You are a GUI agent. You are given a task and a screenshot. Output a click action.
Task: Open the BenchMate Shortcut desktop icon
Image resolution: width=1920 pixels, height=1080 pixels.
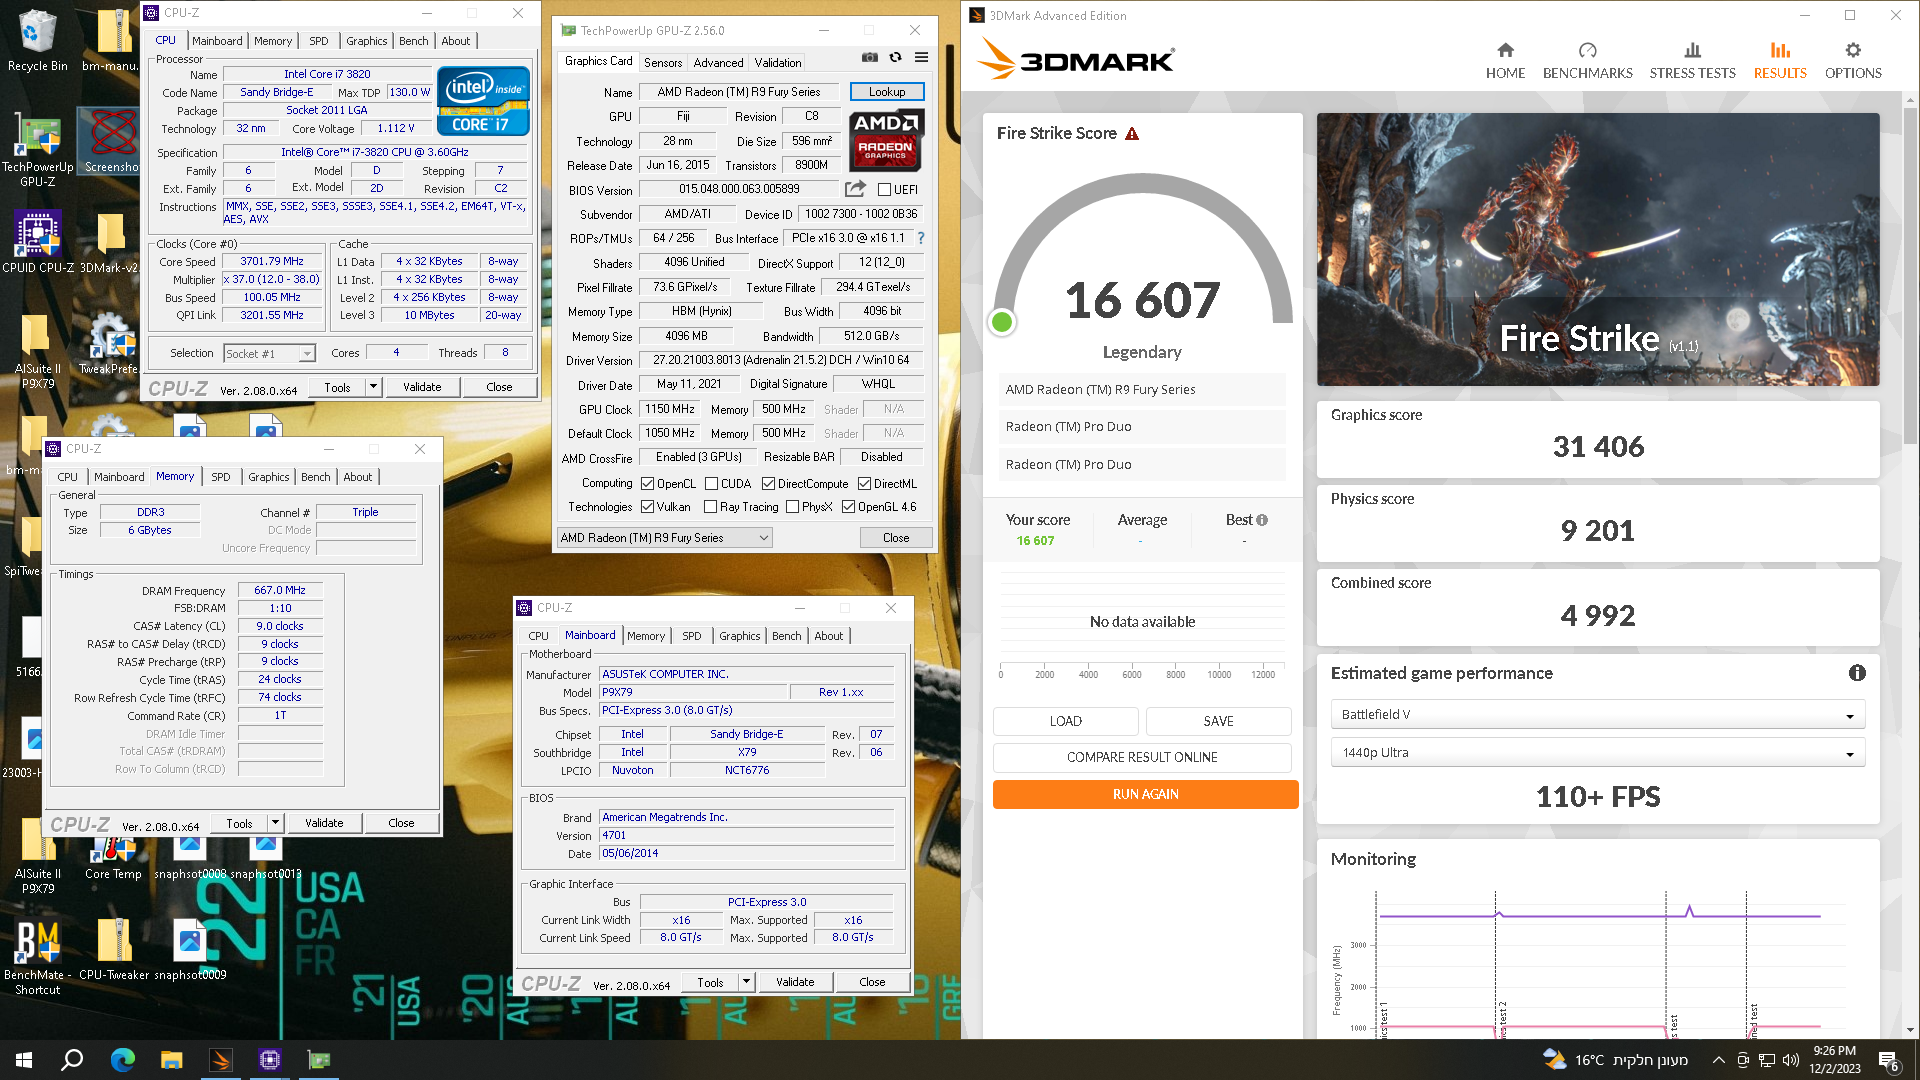point(37,958)
